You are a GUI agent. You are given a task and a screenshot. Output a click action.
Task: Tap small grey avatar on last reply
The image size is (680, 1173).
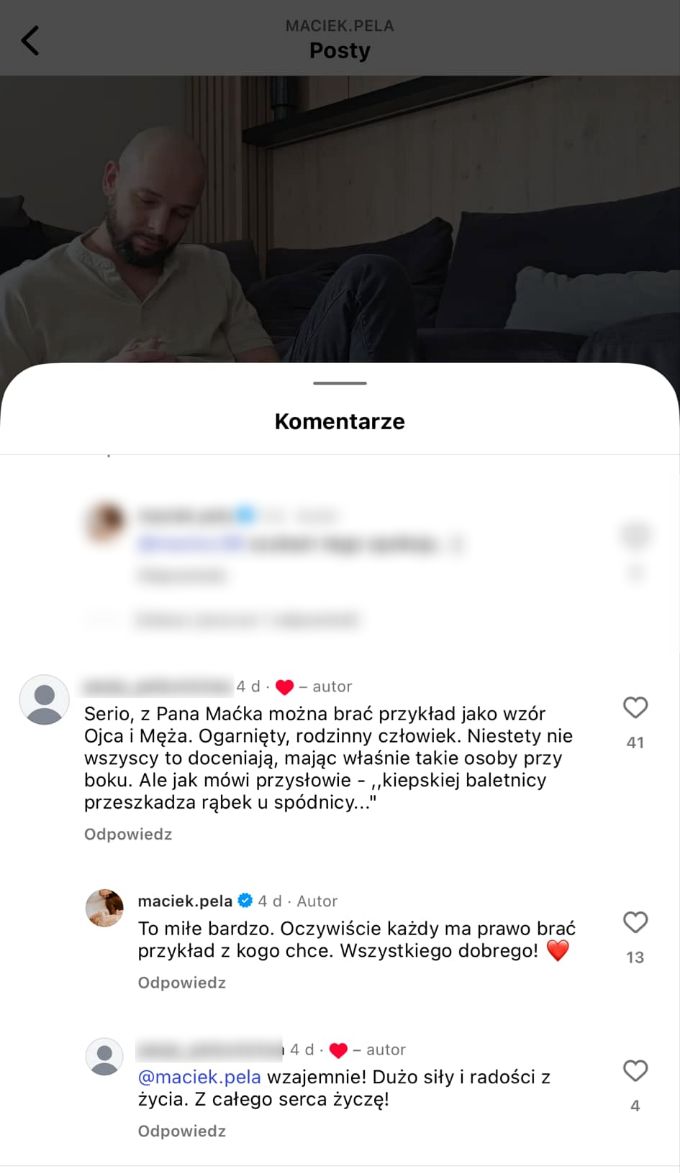105,1057
